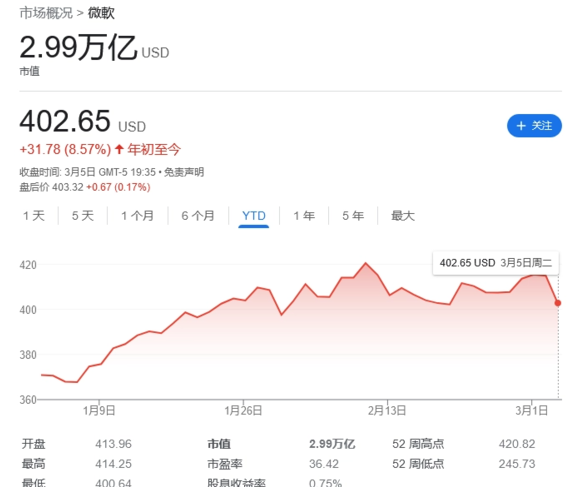Select the 6 个月 range tab

tap(198, 216)
